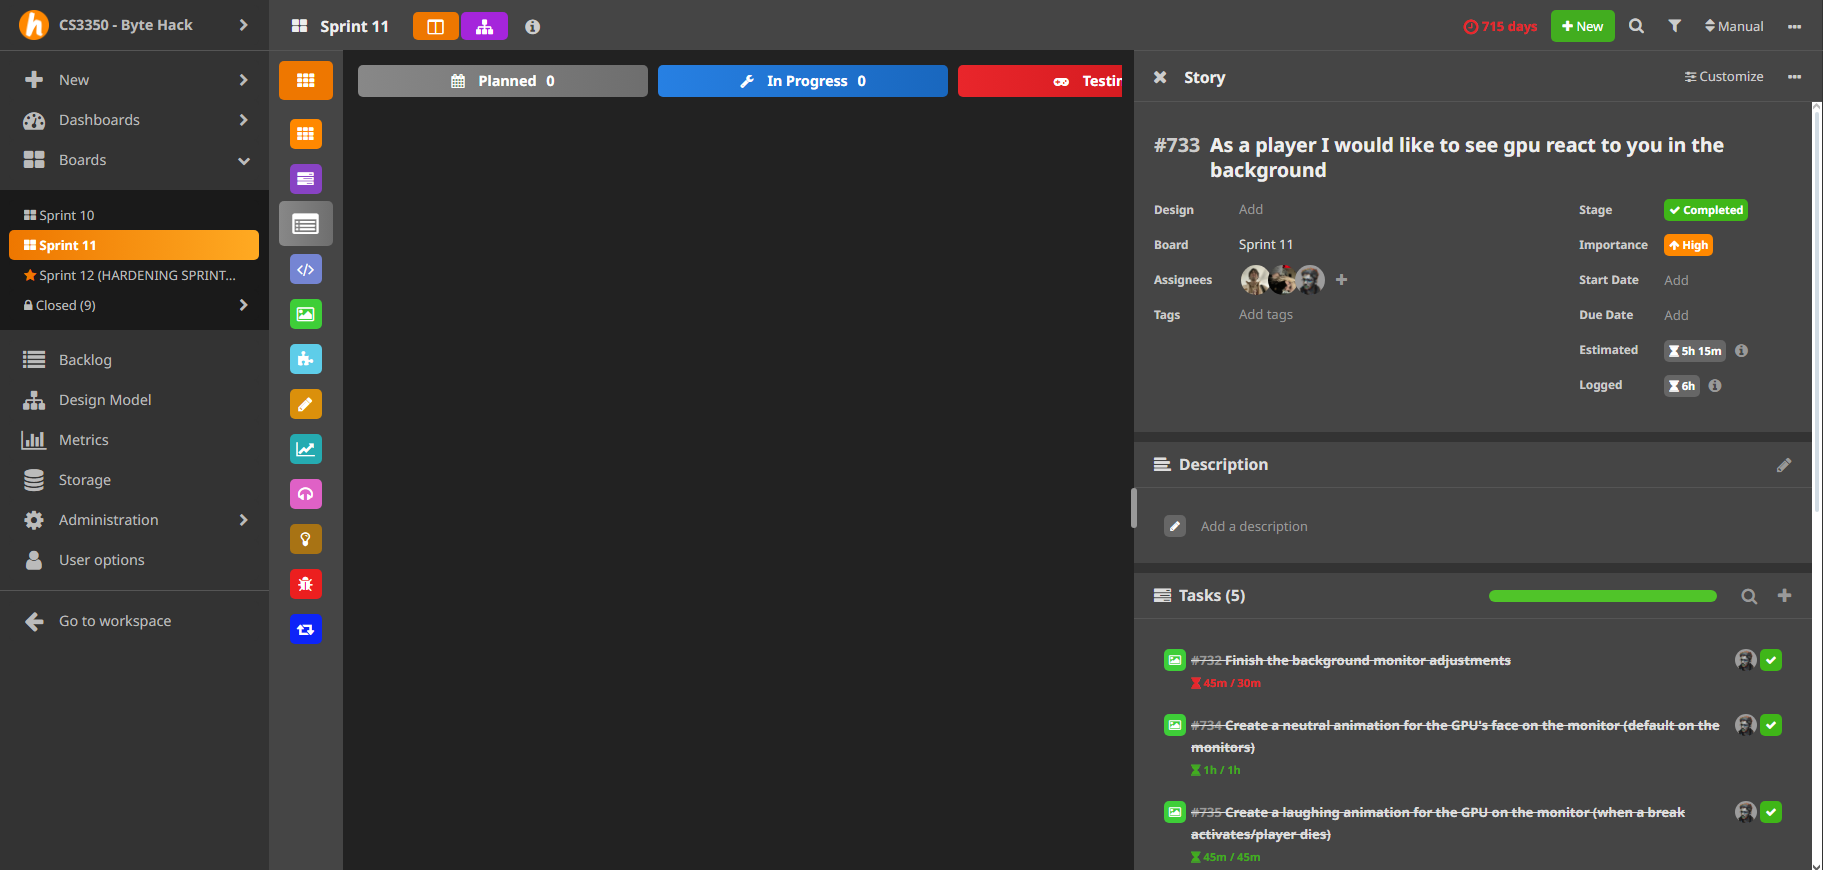The image size is (1823, 870).
Task: Add a new task with plus icon
Action: pos(1784,595)
